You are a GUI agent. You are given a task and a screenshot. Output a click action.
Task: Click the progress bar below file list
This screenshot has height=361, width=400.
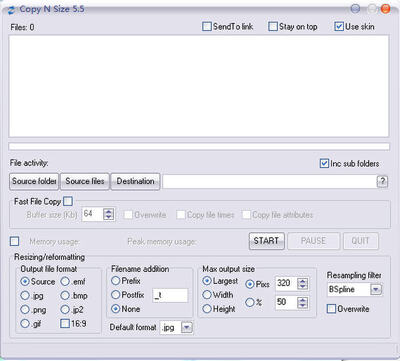tap(199, 147)
